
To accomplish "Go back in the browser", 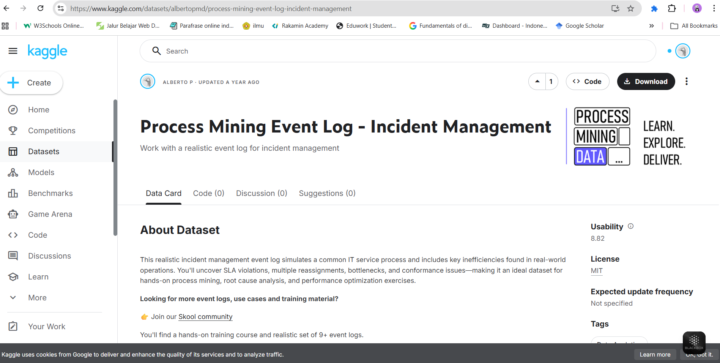I will tap(6, 8).
